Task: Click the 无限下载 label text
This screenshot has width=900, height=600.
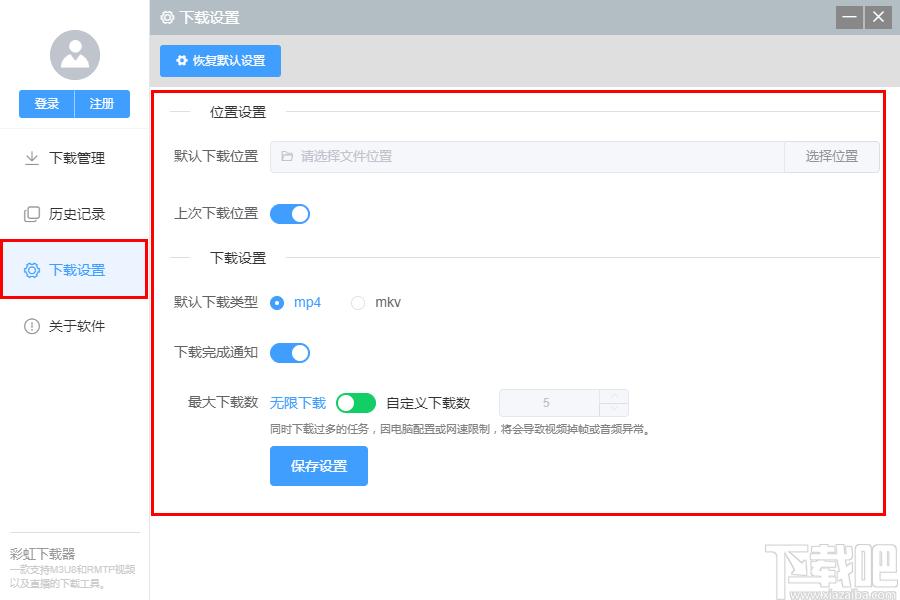Action: tap(298, 403)
